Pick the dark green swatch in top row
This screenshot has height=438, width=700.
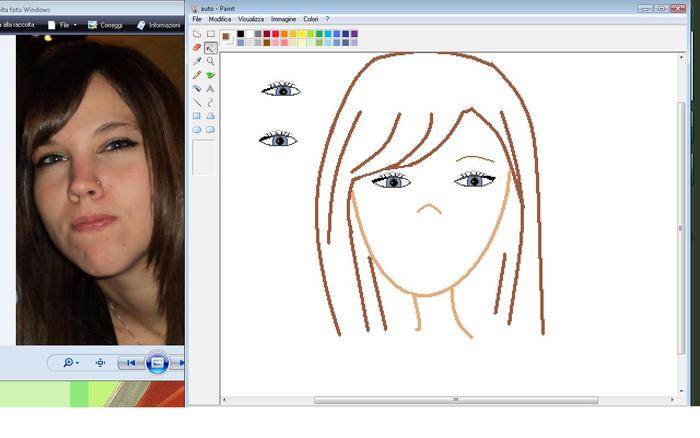pyautogui.click(x=319, y=34)
